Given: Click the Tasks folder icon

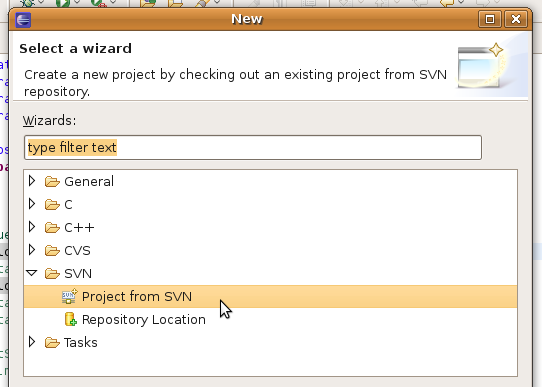Looking at the screenshot, I should tap(52, 342).
